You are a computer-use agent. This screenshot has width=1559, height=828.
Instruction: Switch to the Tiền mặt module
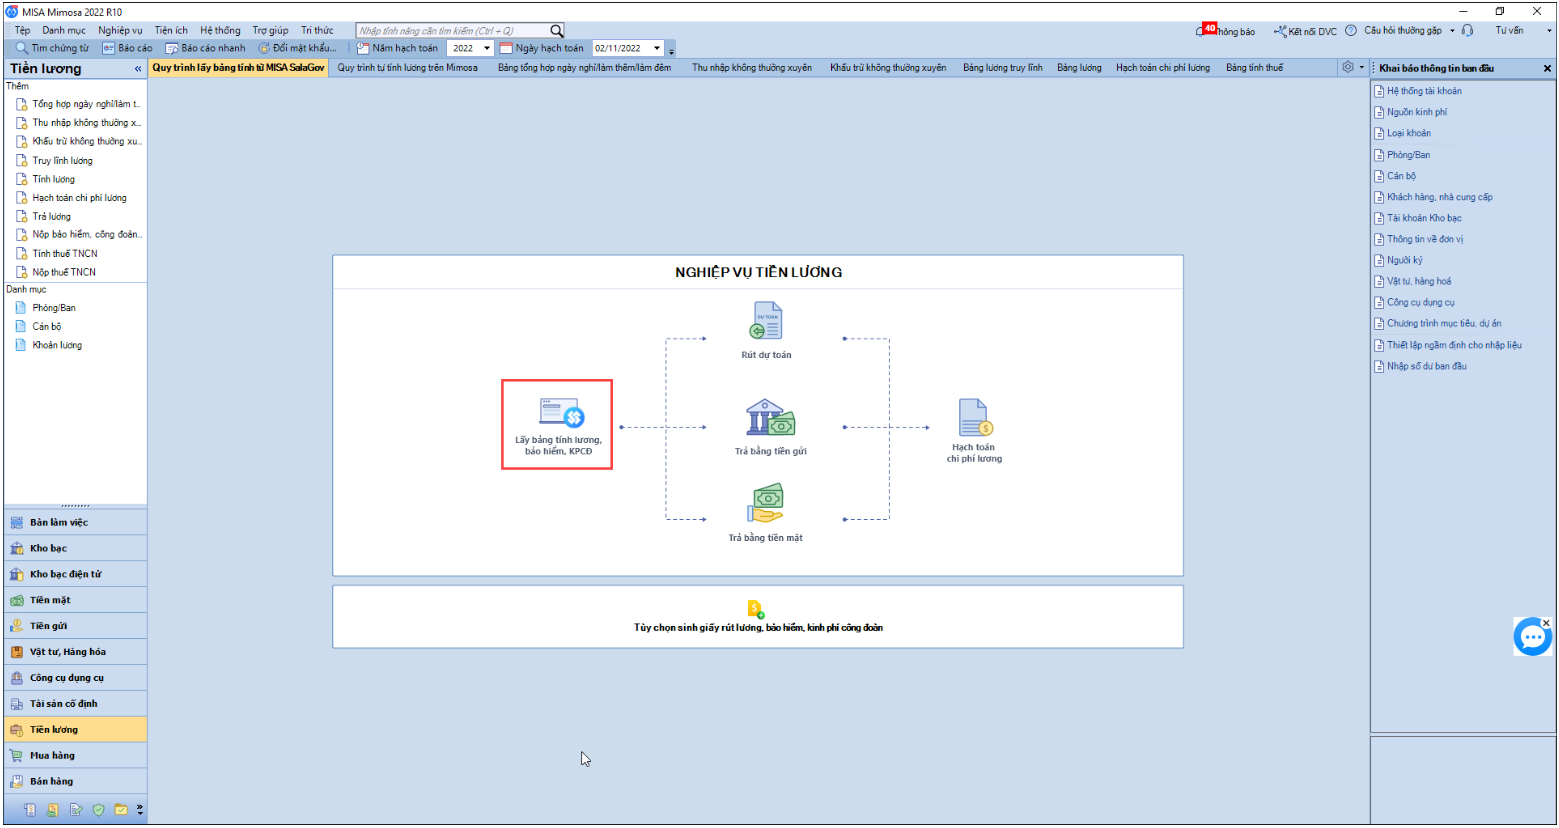pos(75,600)
